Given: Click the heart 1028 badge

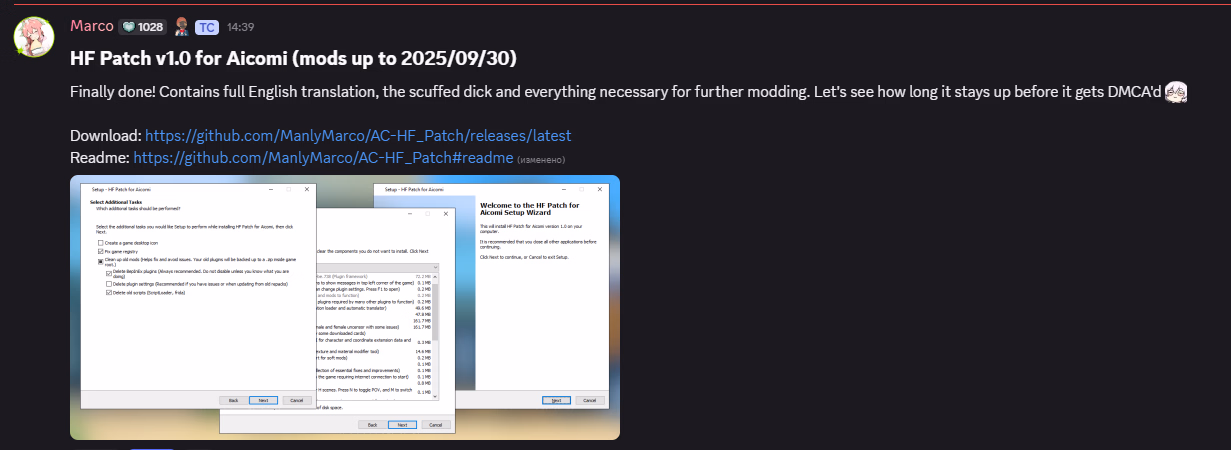Looking at the screenshot, I should [x=142, y=27].
